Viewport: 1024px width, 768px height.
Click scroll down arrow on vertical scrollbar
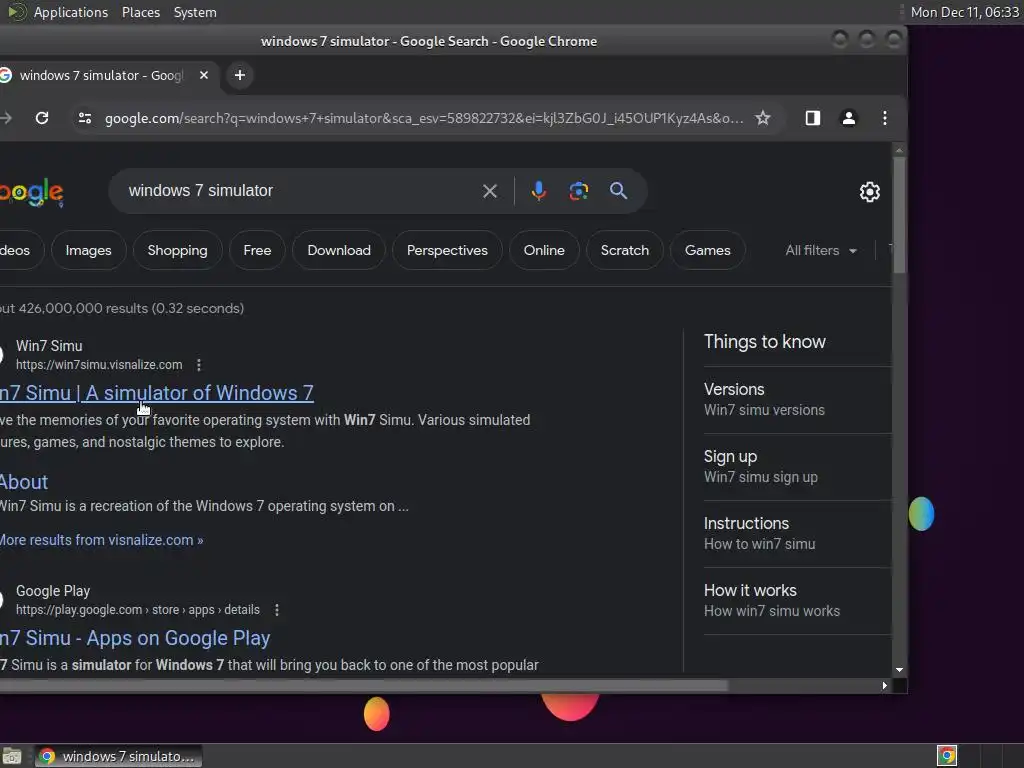[899, 669]
